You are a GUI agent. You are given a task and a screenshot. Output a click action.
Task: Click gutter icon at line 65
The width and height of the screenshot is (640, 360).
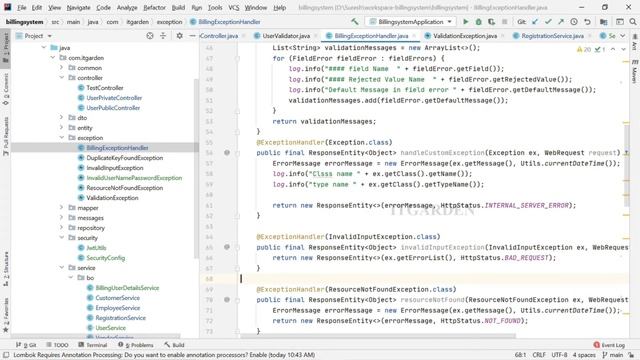227,247
